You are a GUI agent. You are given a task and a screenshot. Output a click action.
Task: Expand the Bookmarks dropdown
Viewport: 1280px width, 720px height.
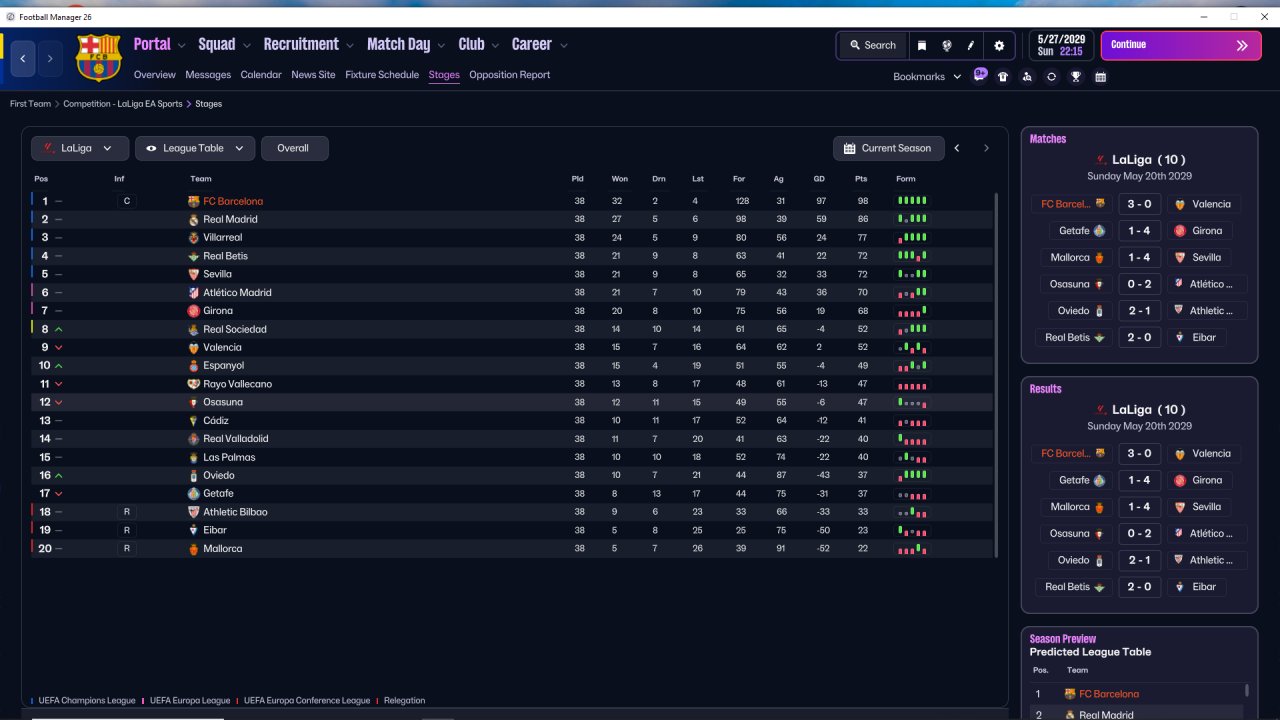927,77
